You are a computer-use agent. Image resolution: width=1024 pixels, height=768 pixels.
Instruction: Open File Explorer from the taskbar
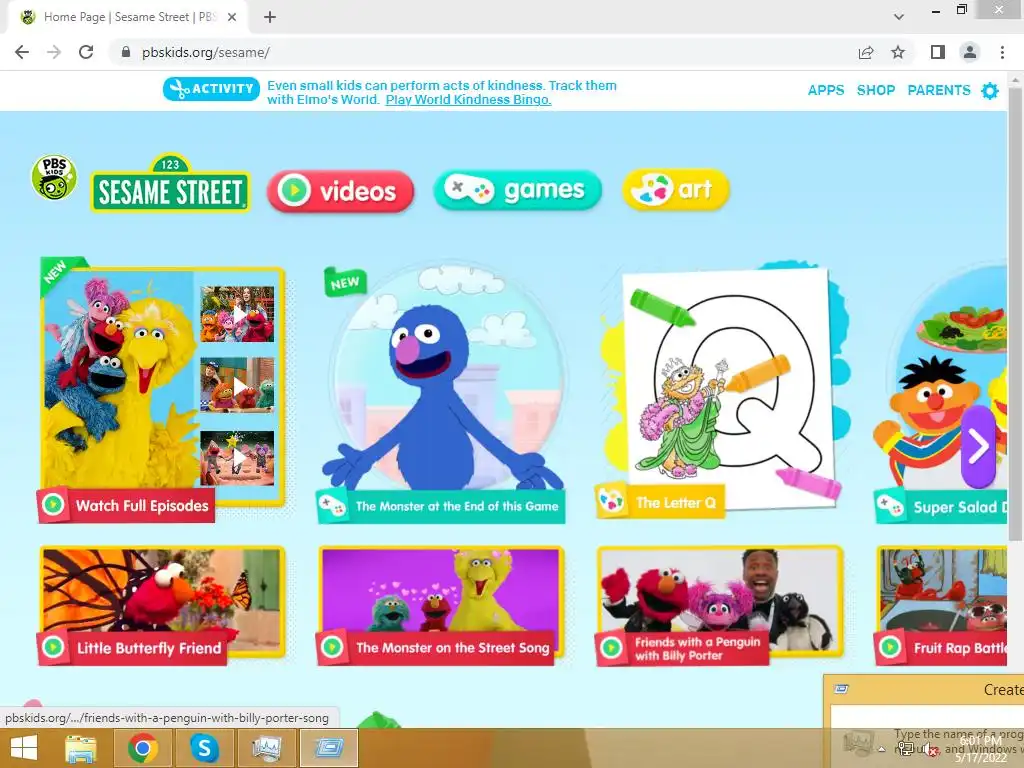[x=81, y=748]
